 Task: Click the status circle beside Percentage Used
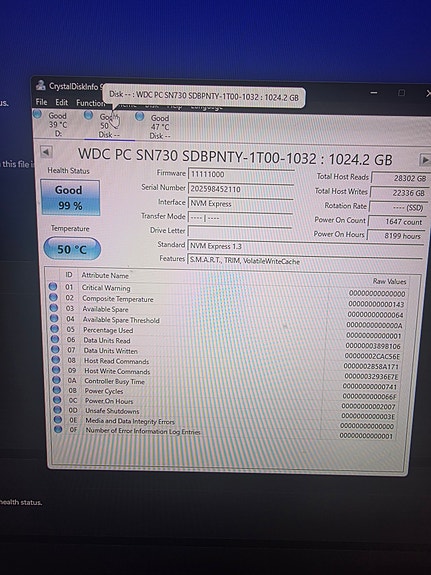pyautogui.click(x=55, y=329)
